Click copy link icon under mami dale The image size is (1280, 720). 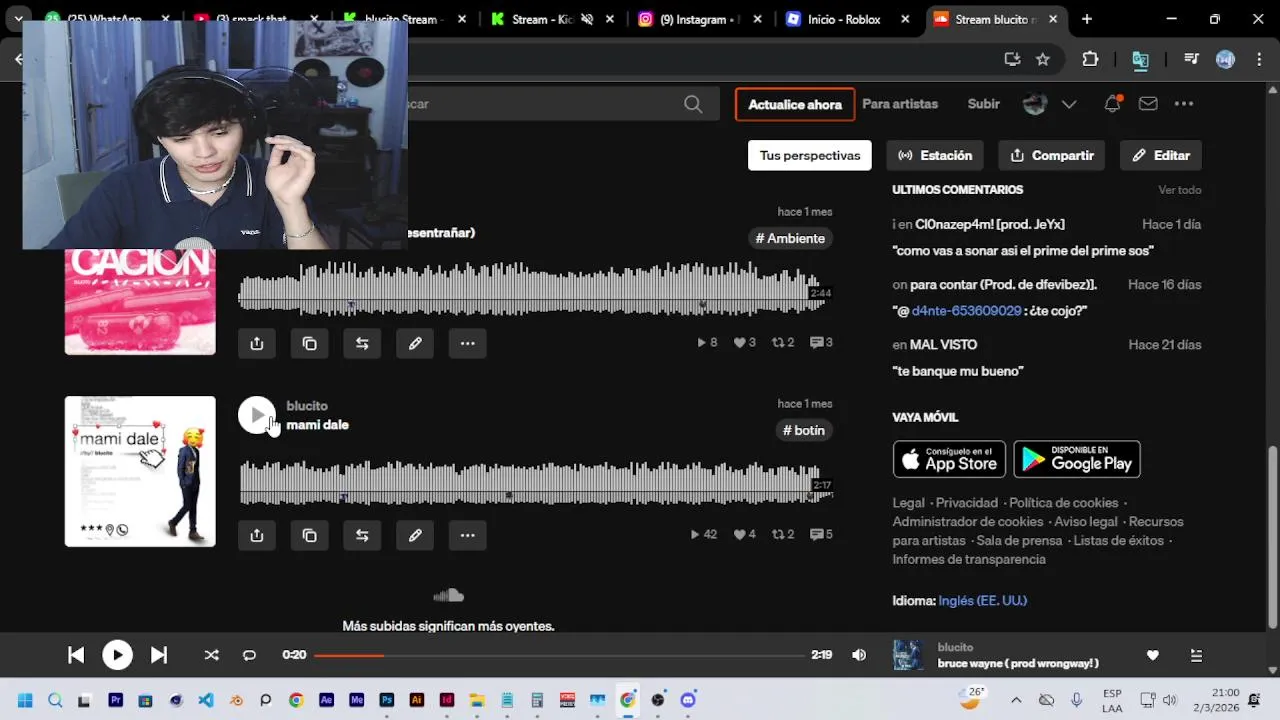(309, 535)
